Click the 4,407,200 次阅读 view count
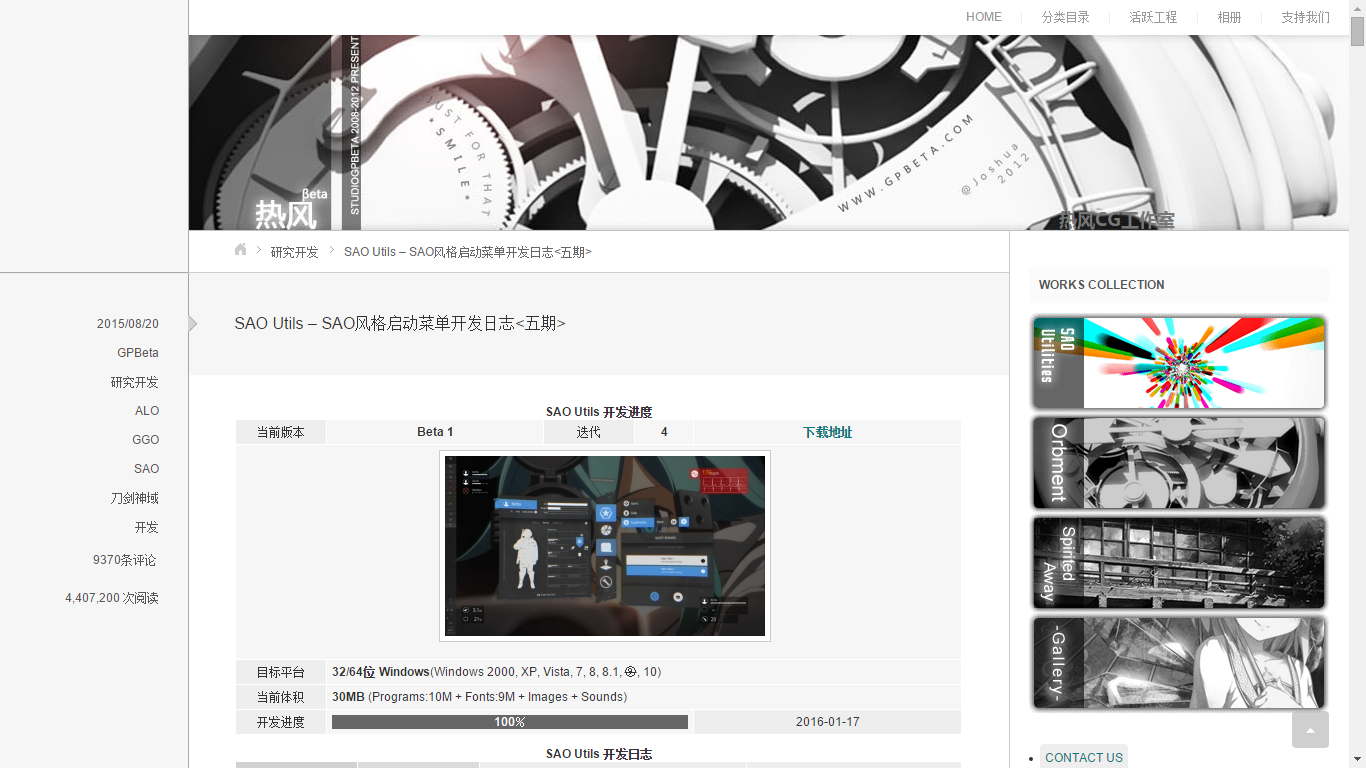This screenshot has height=768, width=1366. tap(112, 598)
